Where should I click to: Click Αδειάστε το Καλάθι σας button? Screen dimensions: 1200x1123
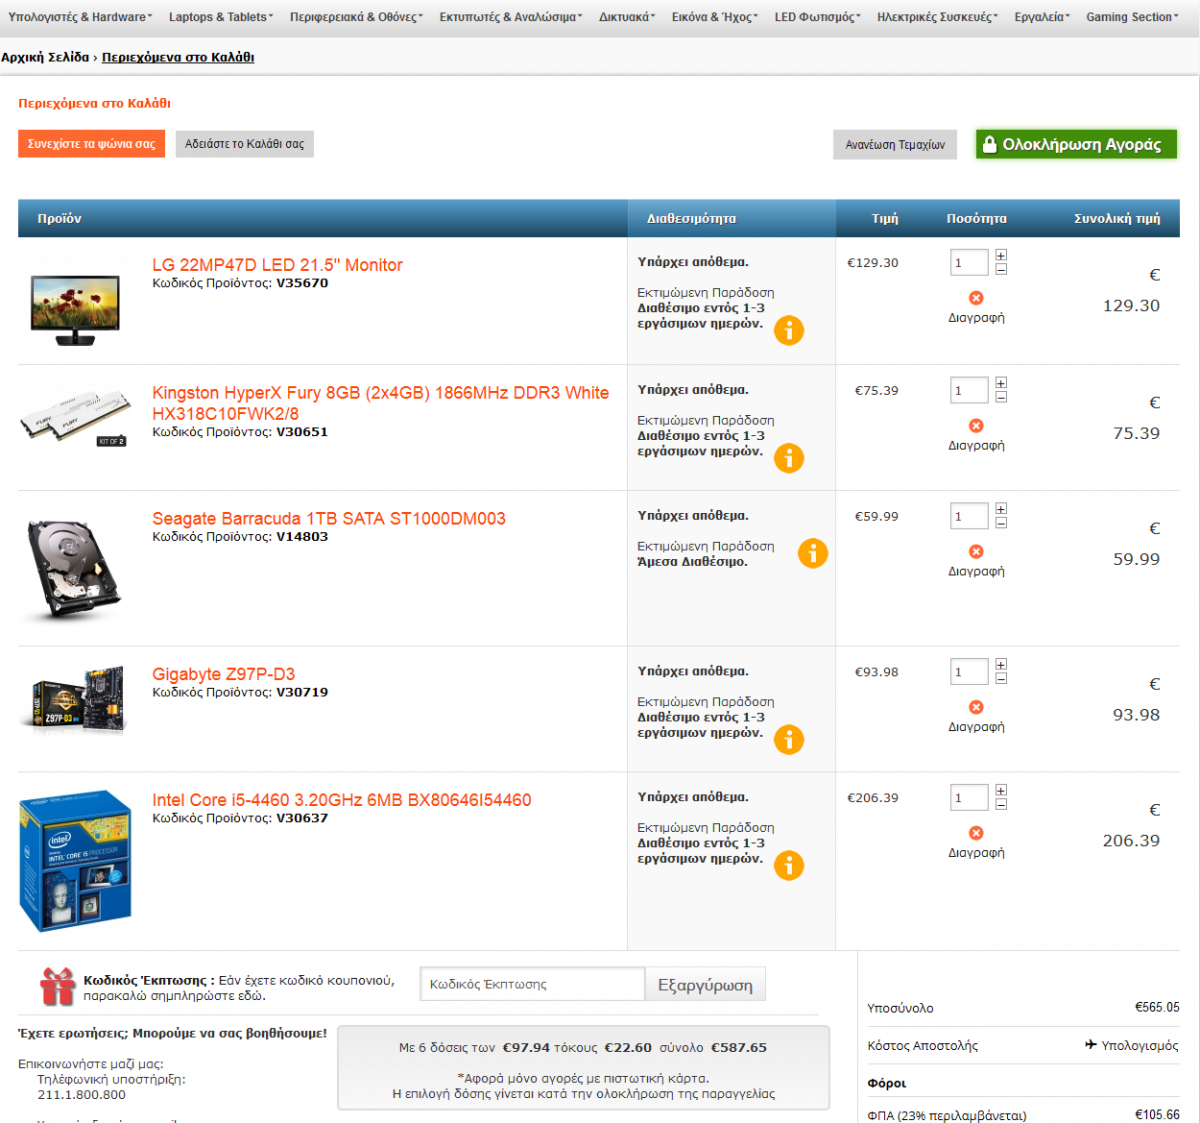tap(245, 144)
